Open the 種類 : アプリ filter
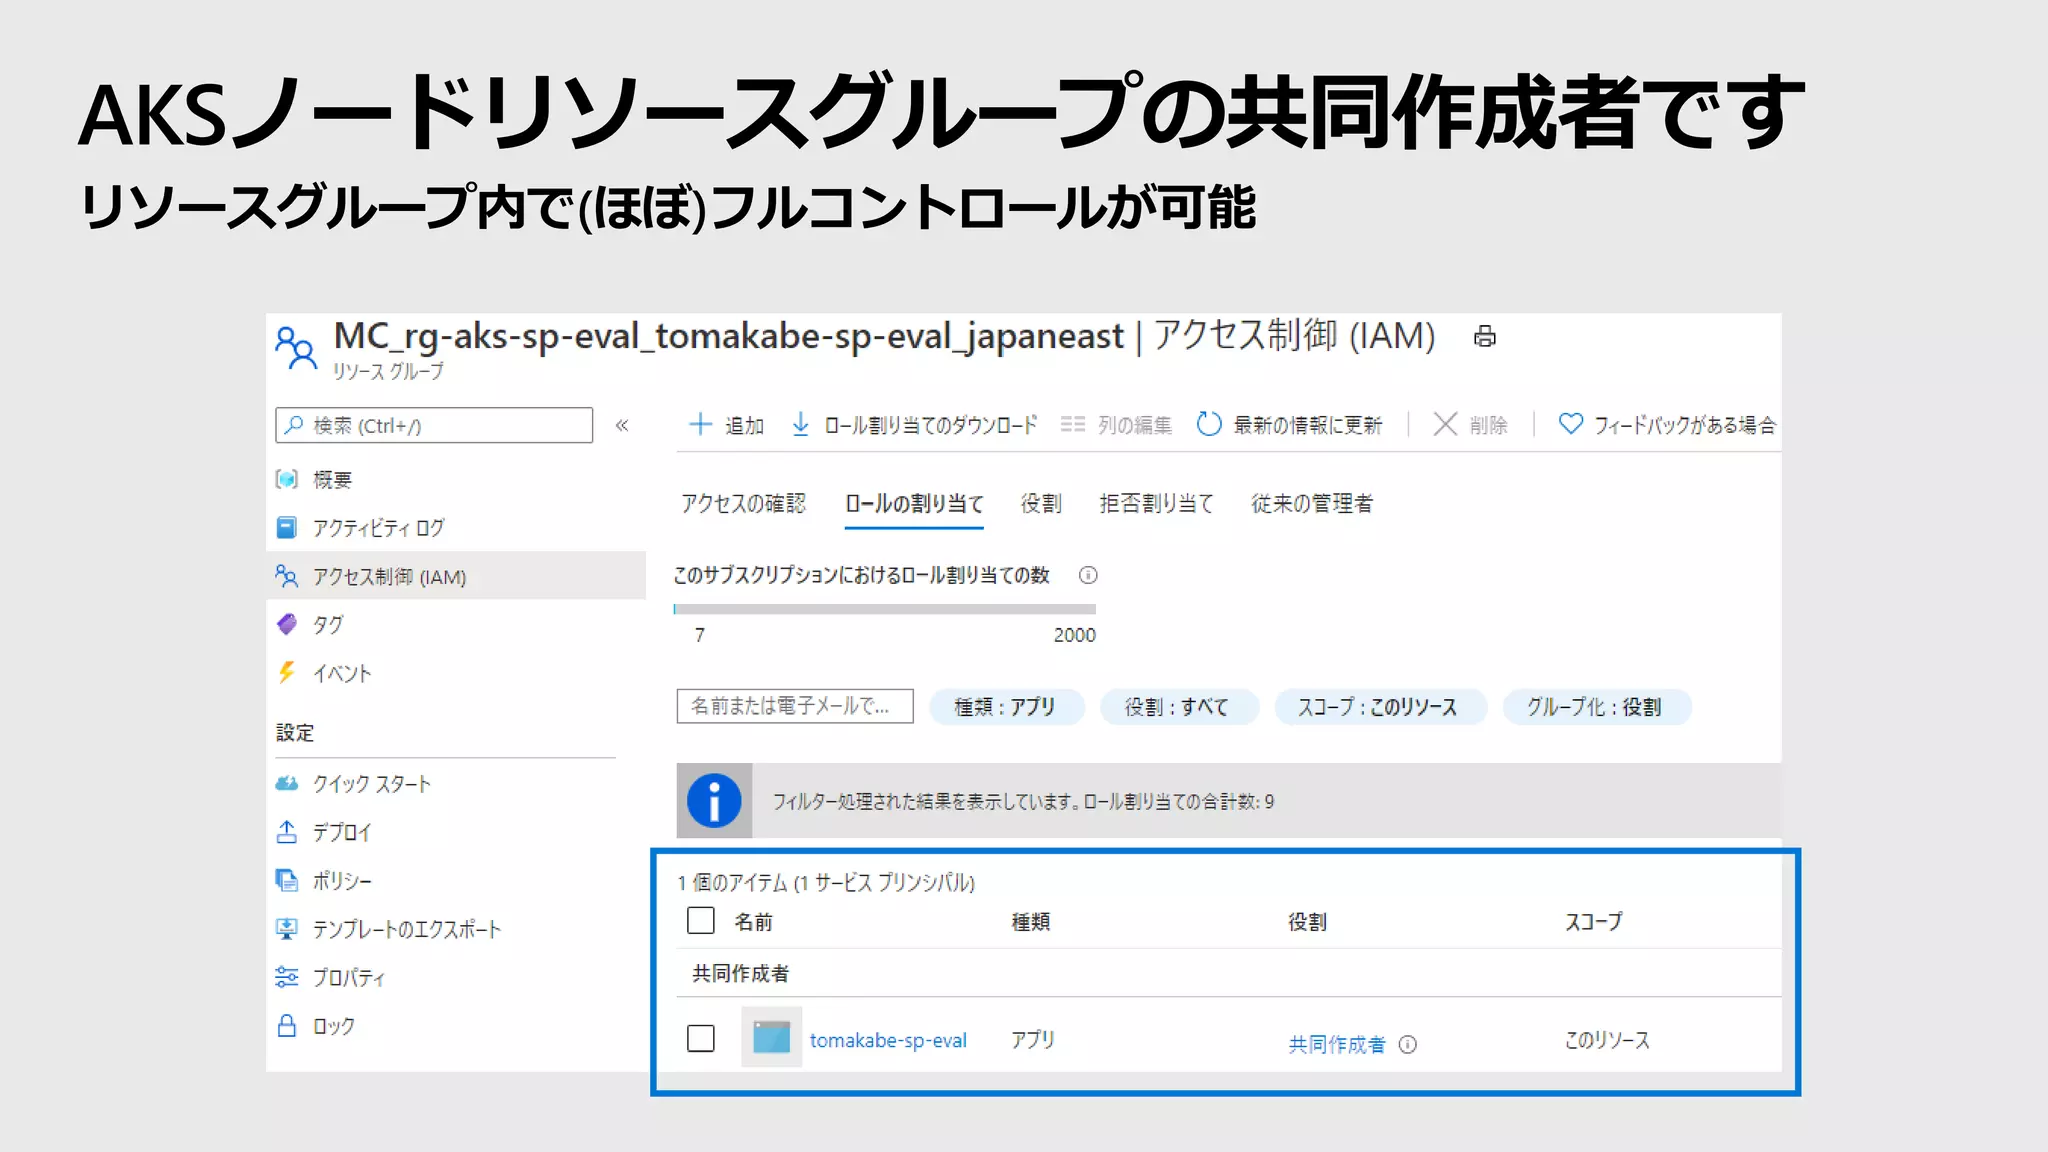 pyautogui.click(x=1007, y=707)
